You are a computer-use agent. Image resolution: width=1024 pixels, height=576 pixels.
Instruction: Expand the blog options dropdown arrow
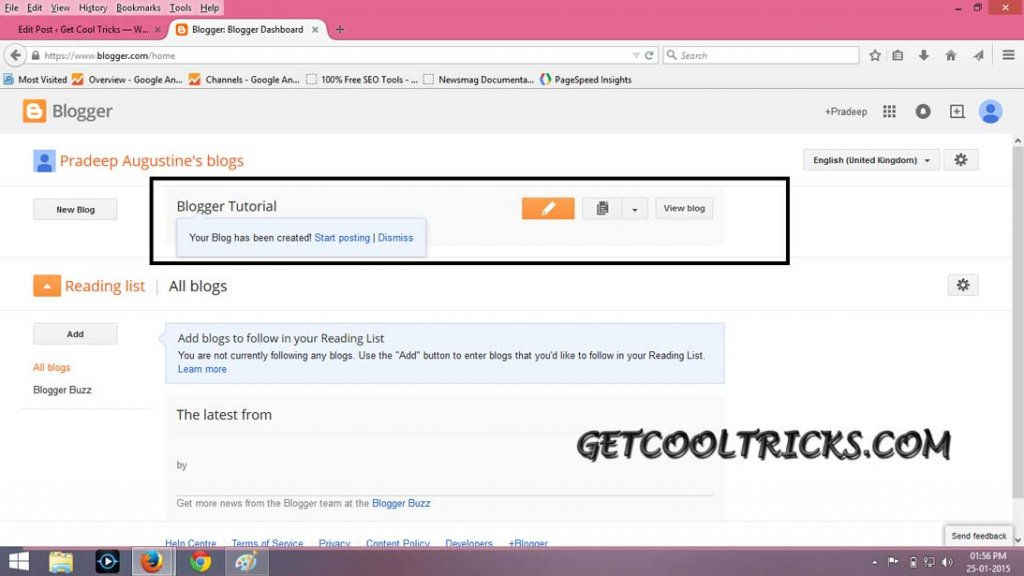(x=635, y=208)
